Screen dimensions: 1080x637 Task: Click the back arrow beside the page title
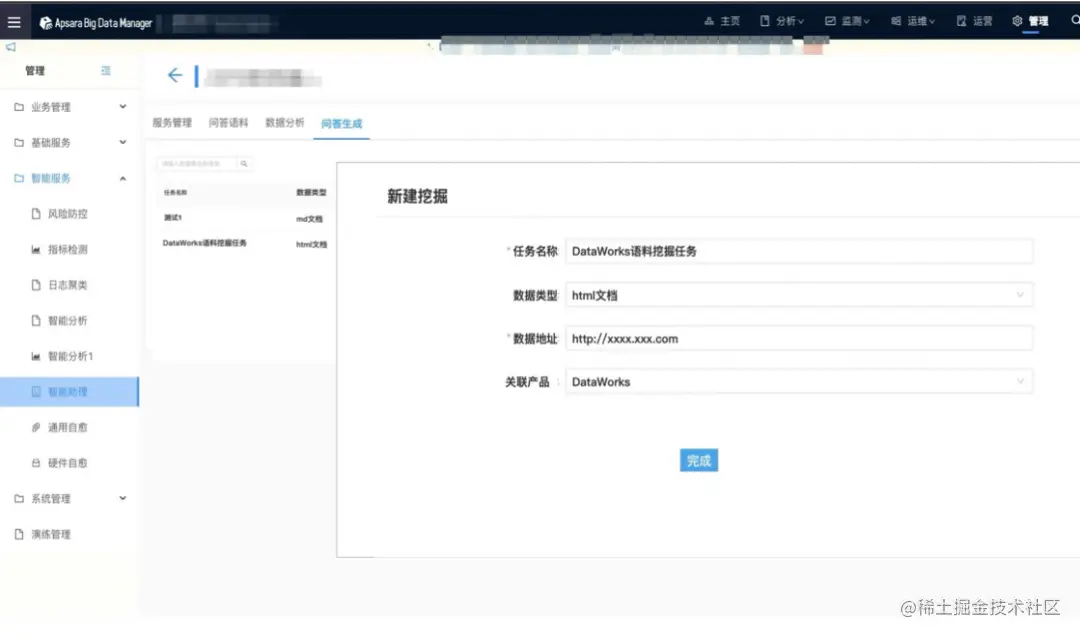[x=175, y=75]
